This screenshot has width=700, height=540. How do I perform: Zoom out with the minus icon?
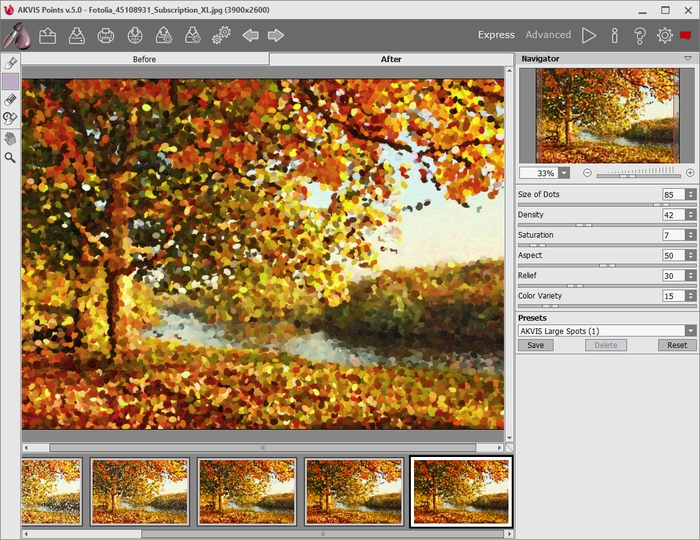(x=588, y=173)
